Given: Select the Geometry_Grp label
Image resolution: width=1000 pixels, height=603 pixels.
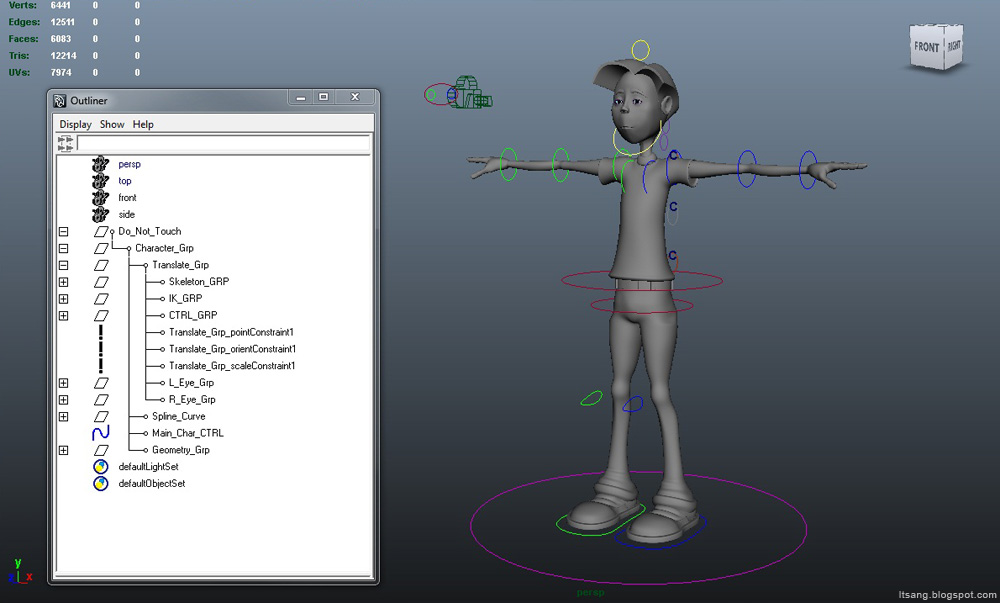Looking at the screenshot, I should [x=180, y=450].
